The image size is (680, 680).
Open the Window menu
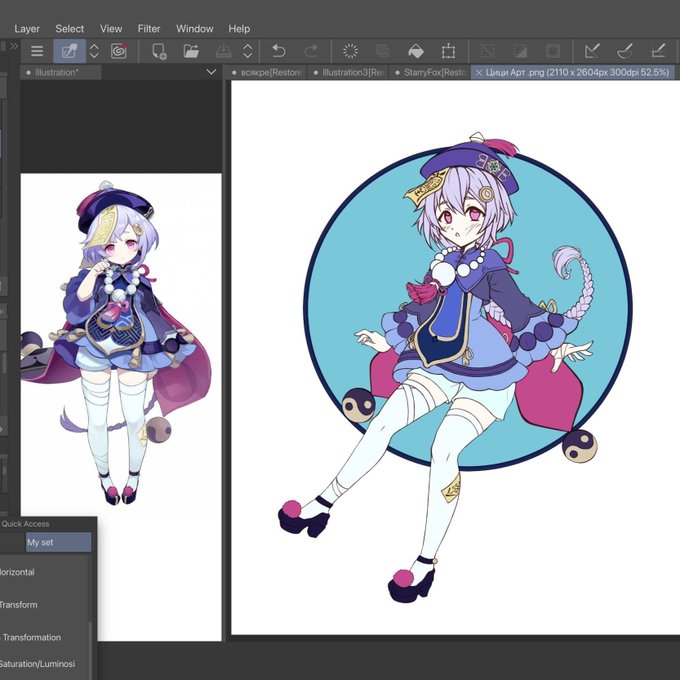pos(195,29)
